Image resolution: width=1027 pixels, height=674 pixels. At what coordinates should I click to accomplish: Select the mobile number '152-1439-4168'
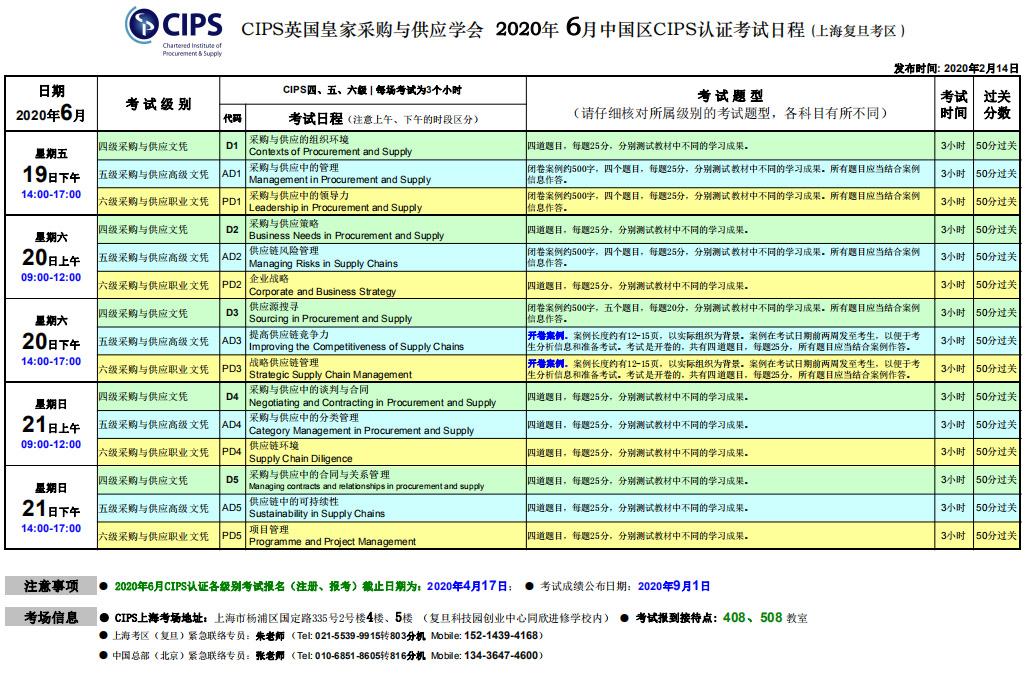click(x=500, y=635)
